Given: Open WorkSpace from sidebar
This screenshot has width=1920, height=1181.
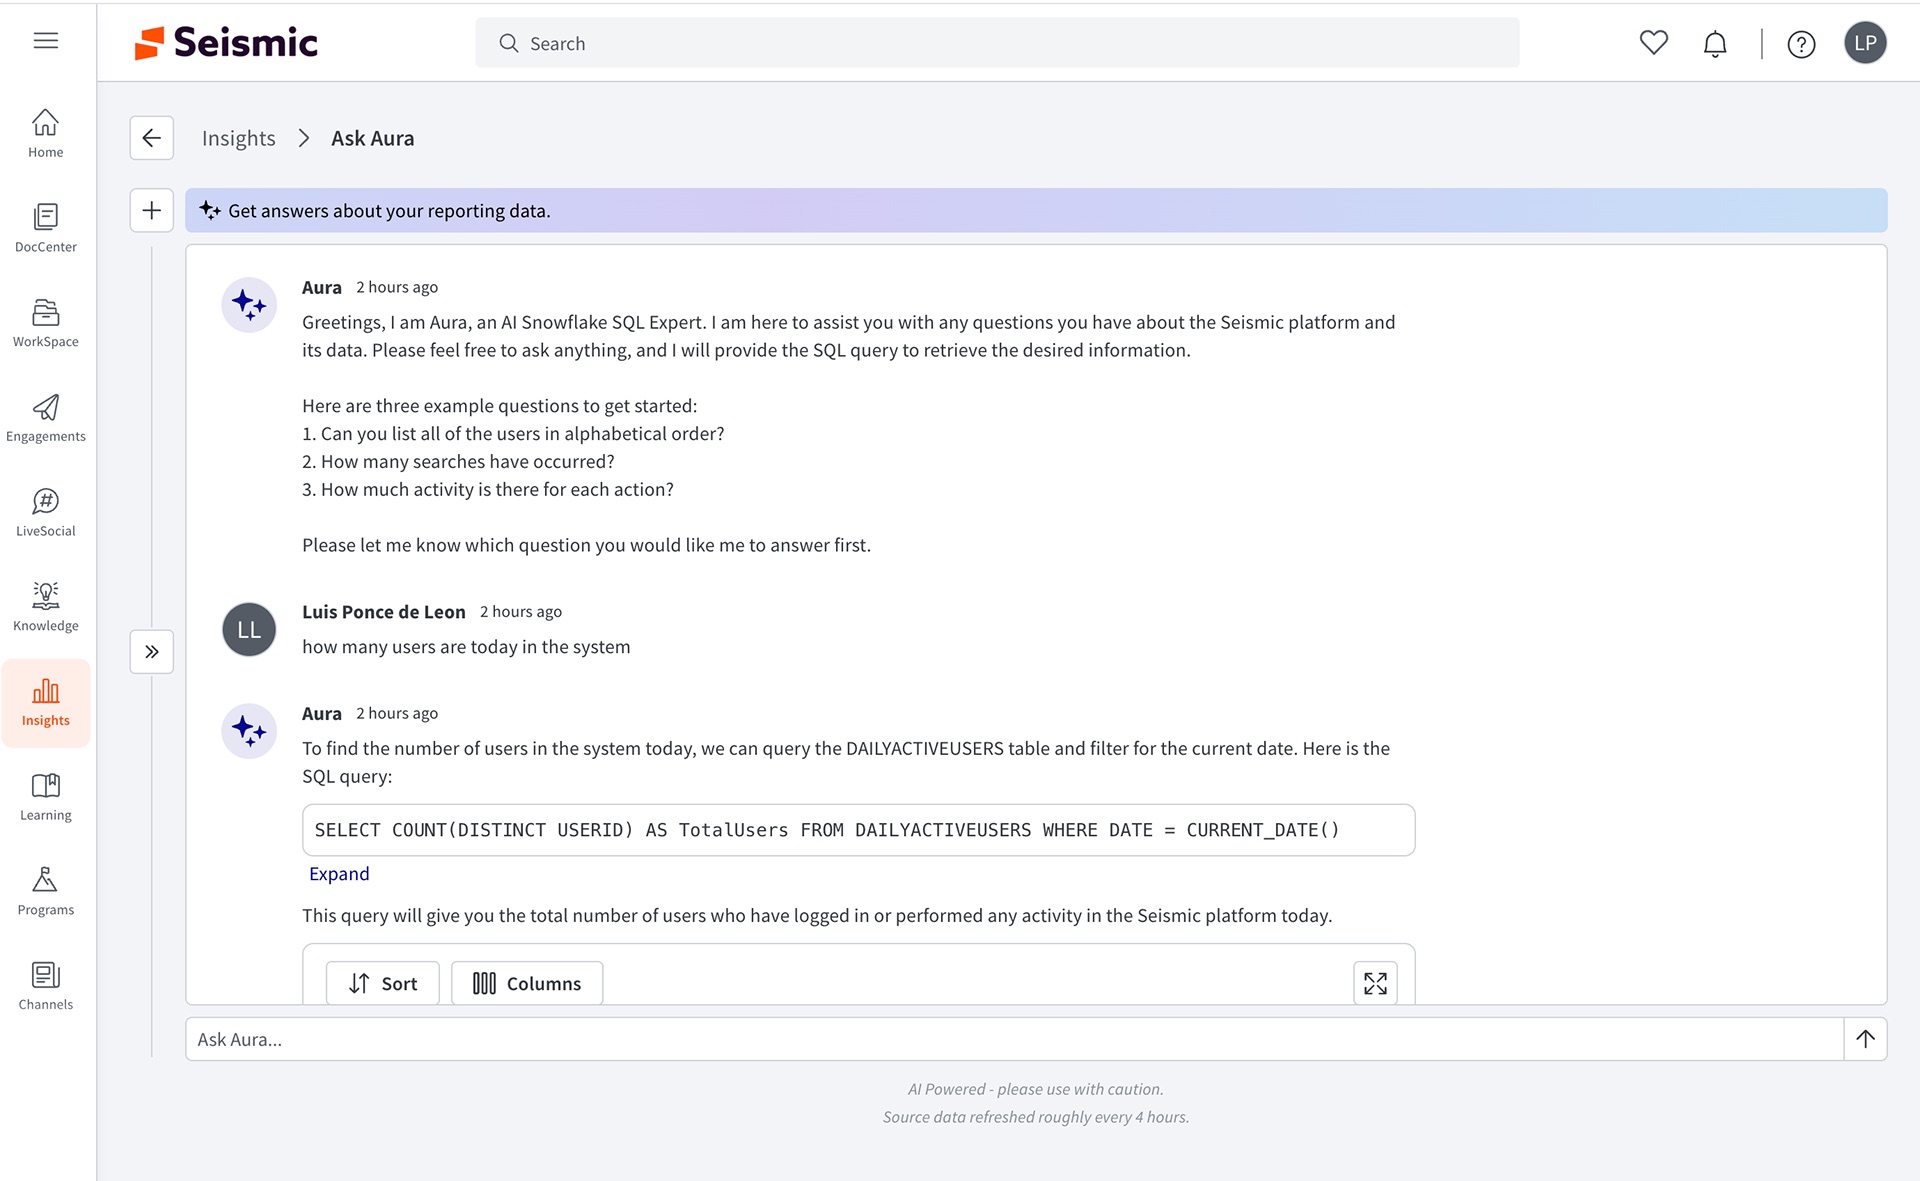Looking at the screenshot, I should click(46, 324).
